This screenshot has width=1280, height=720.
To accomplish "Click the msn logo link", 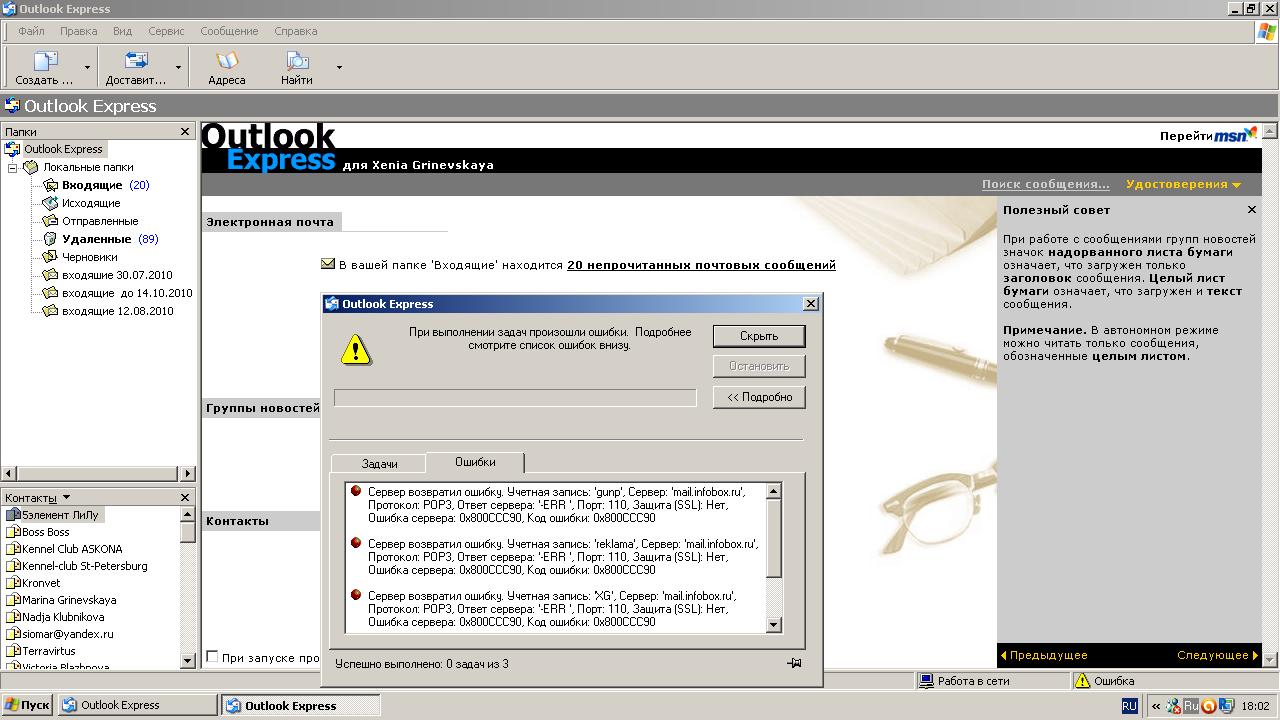I will pyautogui.click(x=1236, y=135).
